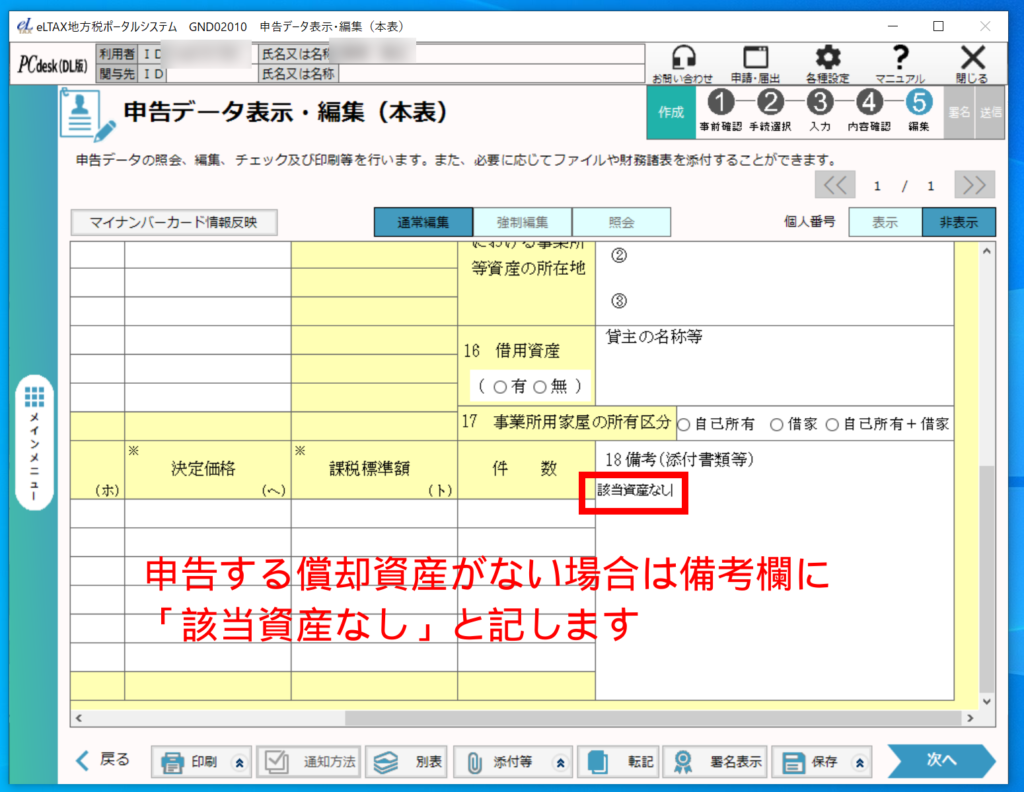Click マイナンバーカード情報反映 button
This screenshot has height=792, width=1024.
173,222
